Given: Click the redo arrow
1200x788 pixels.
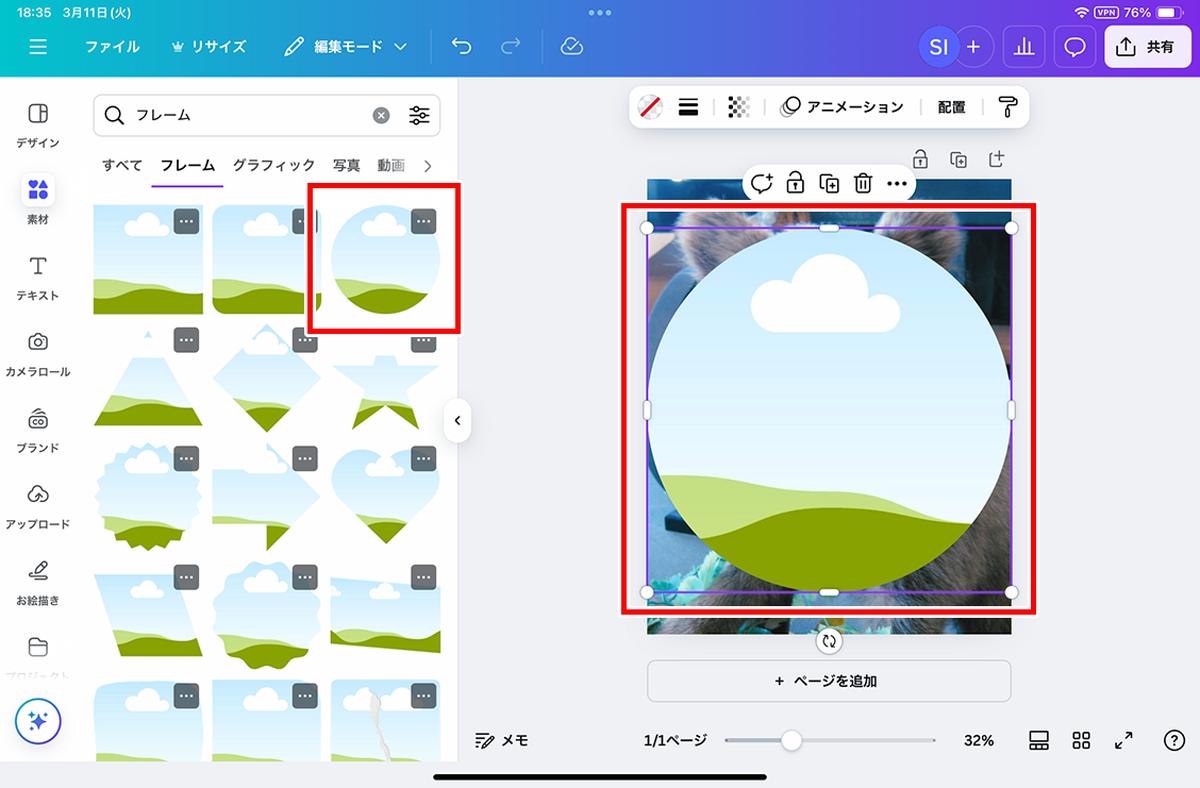Looking at the screenshot, I should tap(511, 47).
